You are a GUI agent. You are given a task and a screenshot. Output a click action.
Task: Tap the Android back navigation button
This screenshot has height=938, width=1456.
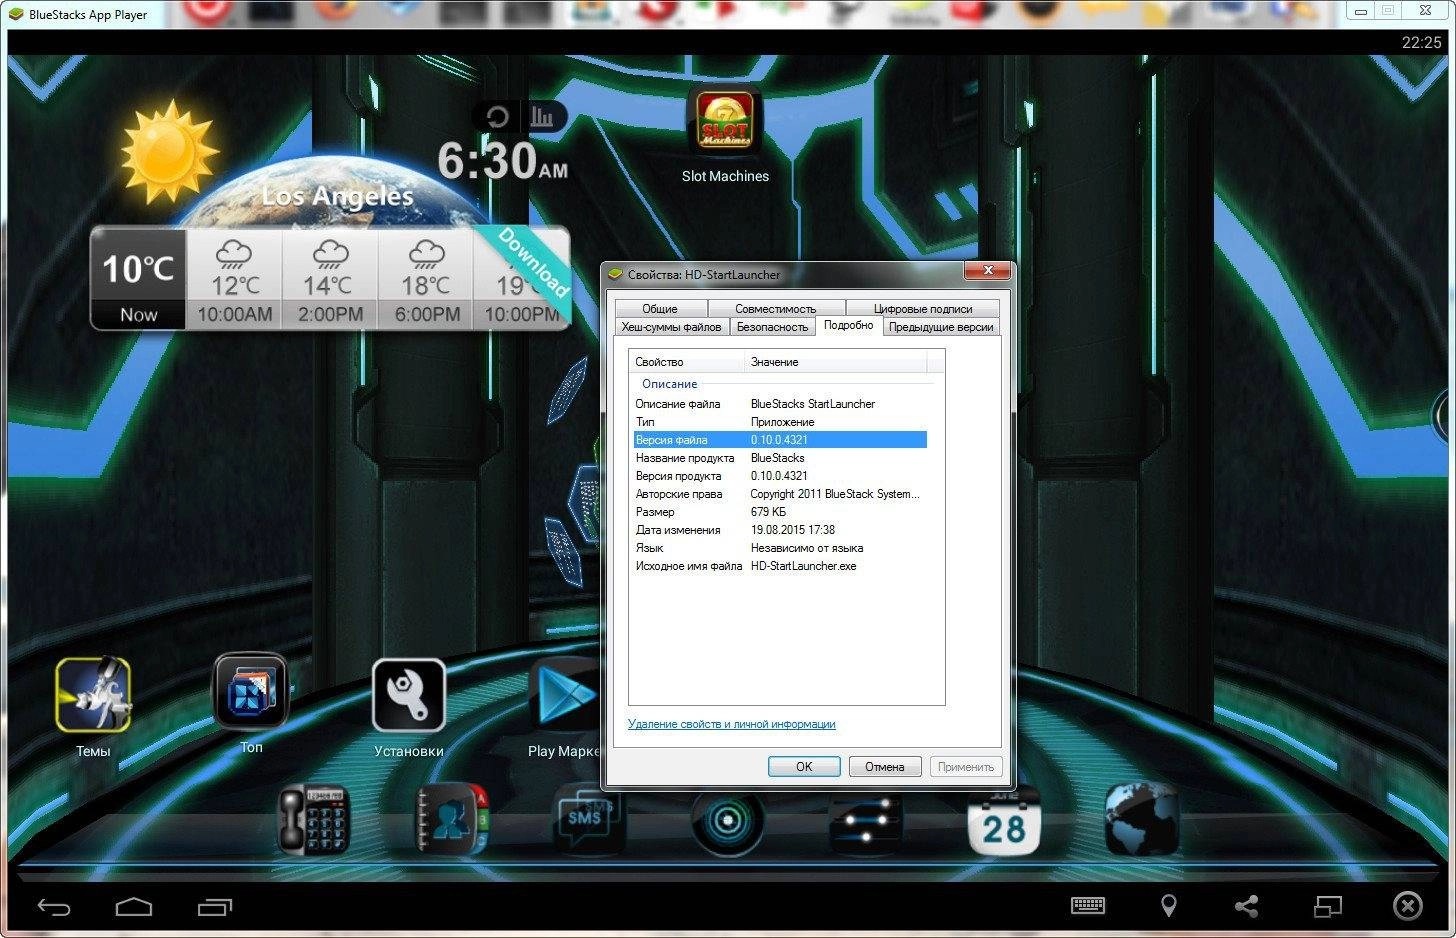54,907
